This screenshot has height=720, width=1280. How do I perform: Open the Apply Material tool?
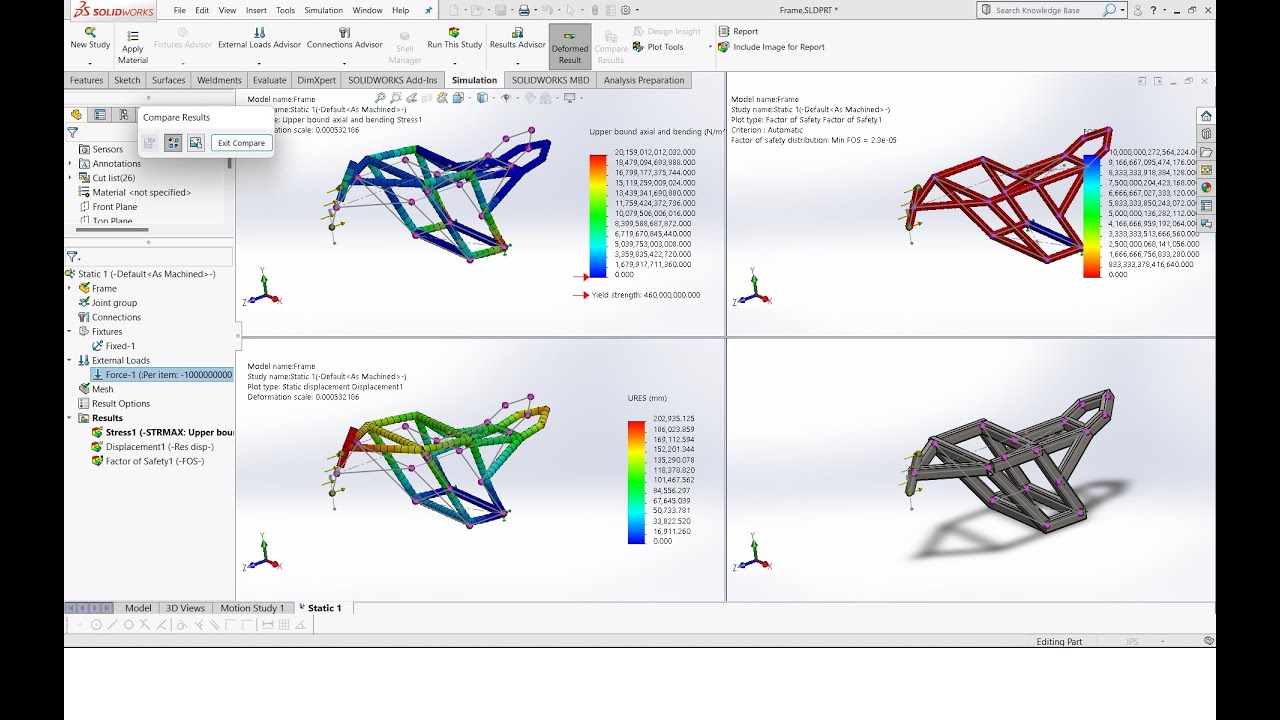133,49
